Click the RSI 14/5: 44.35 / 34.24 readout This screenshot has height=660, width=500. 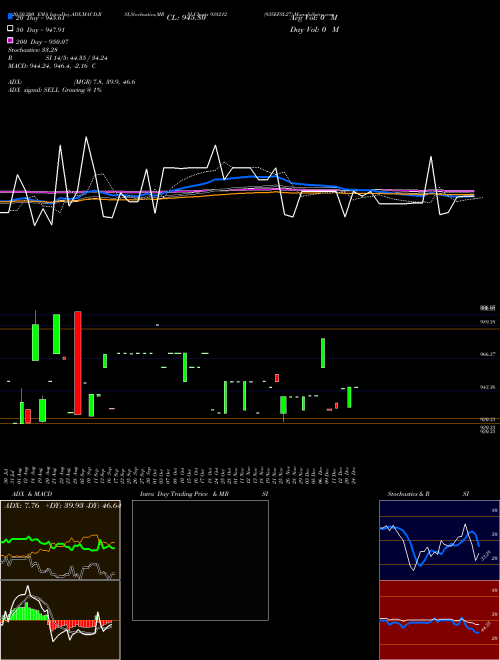point(58,58)
